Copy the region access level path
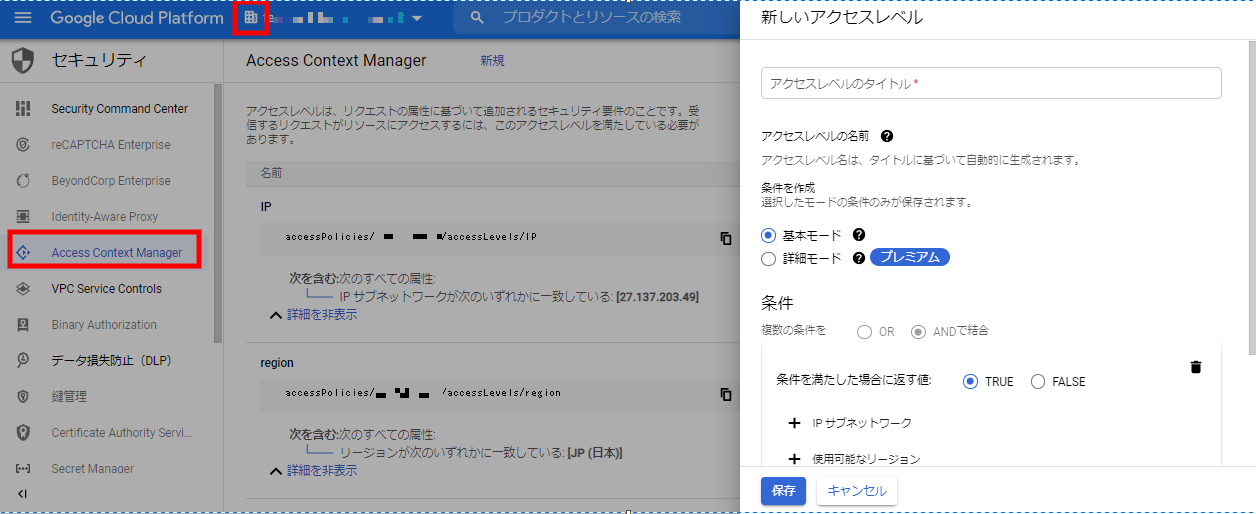The height and width of the screenshot is (514, 1256). pyautogui.click(x=726, y=394)
